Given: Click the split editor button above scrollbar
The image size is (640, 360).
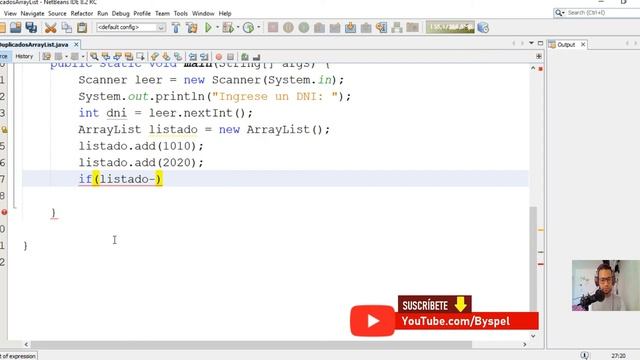Looking at the screenshot, I should point(539,56).
